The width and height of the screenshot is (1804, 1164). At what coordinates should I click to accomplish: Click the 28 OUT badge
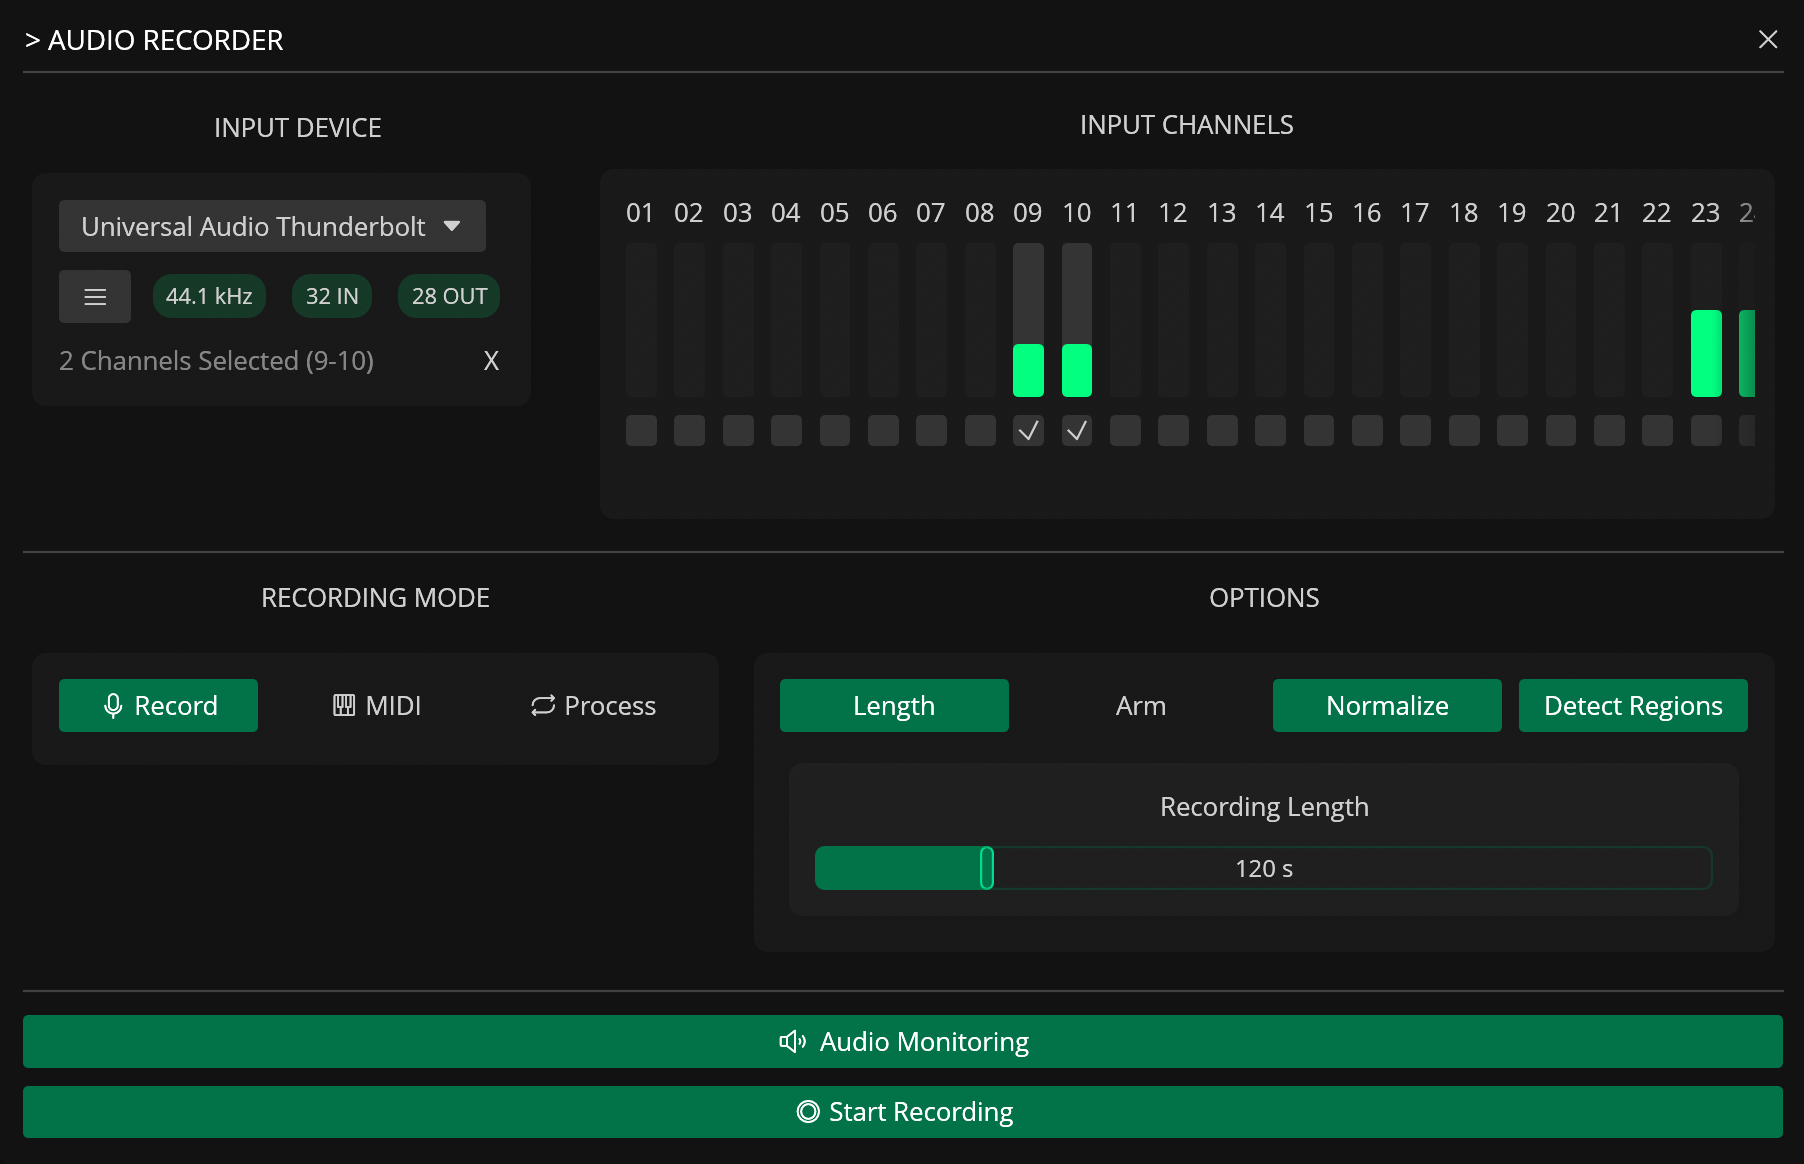449,296
